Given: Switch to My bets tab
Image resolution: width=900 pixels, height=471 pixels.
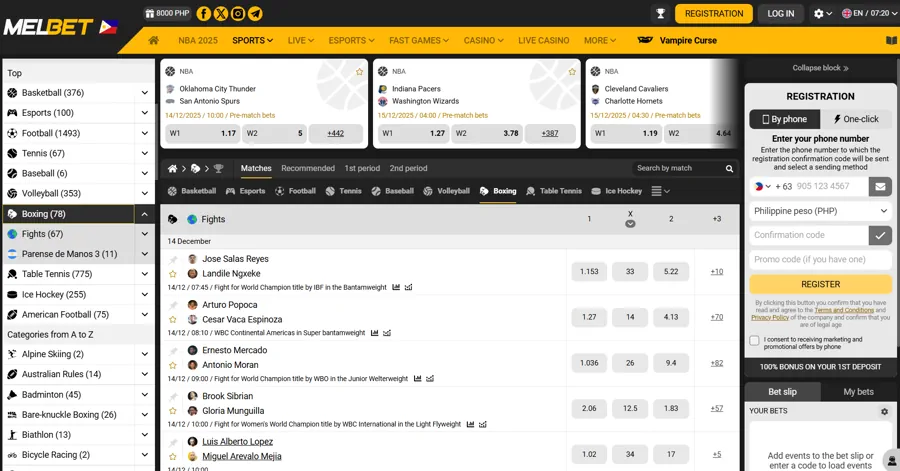Looking at the screenshot, I should [x=858, y=392].
